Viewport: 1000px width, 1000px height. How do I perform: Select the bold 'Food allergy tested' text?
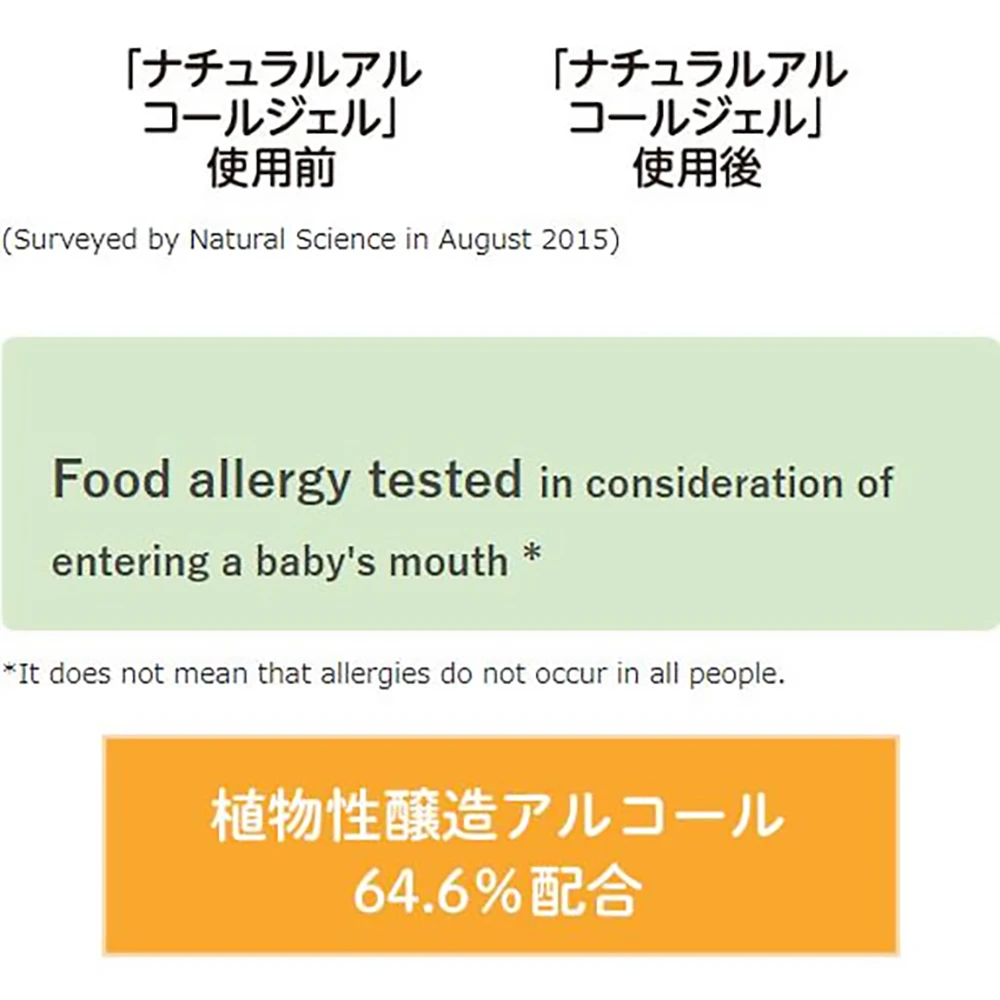(x=287, y=480)
